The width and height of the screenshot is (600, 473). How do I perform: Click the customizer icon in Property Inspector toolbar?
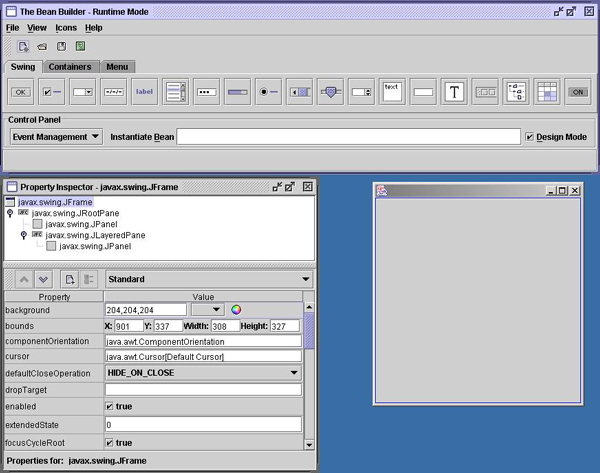(89, 279)
